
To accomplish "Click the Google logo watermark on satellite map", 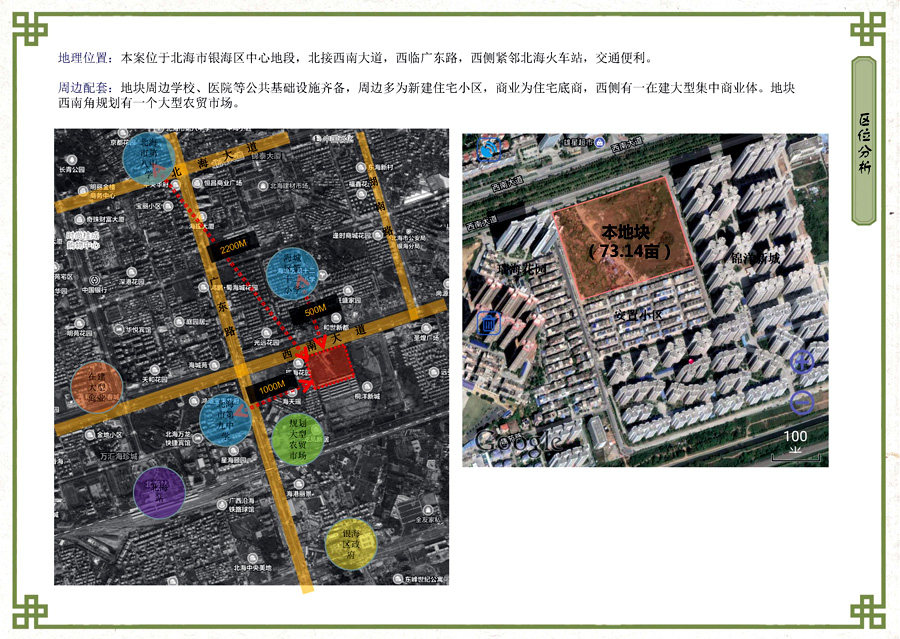I will (516, 440).
